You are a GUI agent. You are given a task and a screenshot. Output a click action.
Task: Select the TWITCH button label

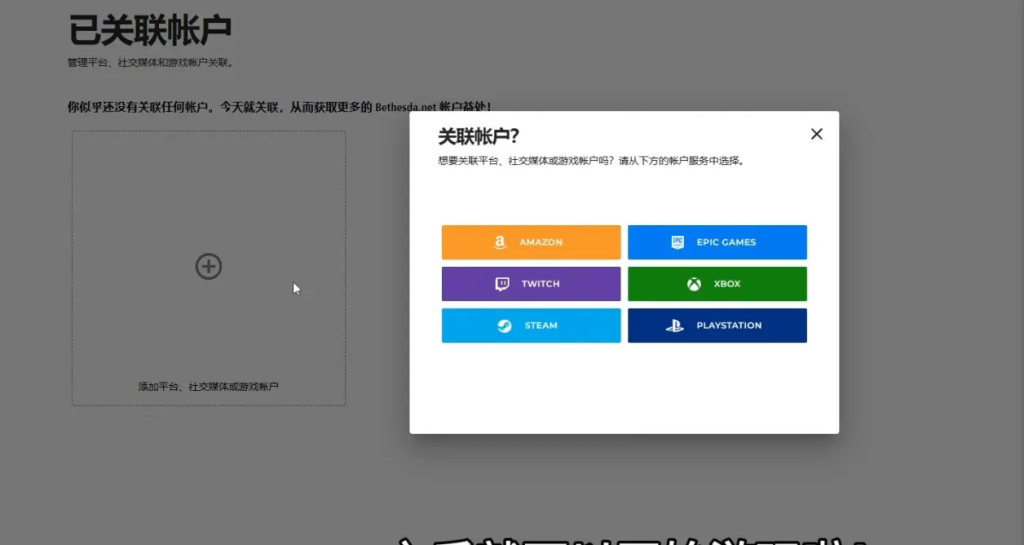[x=540, y=284]
